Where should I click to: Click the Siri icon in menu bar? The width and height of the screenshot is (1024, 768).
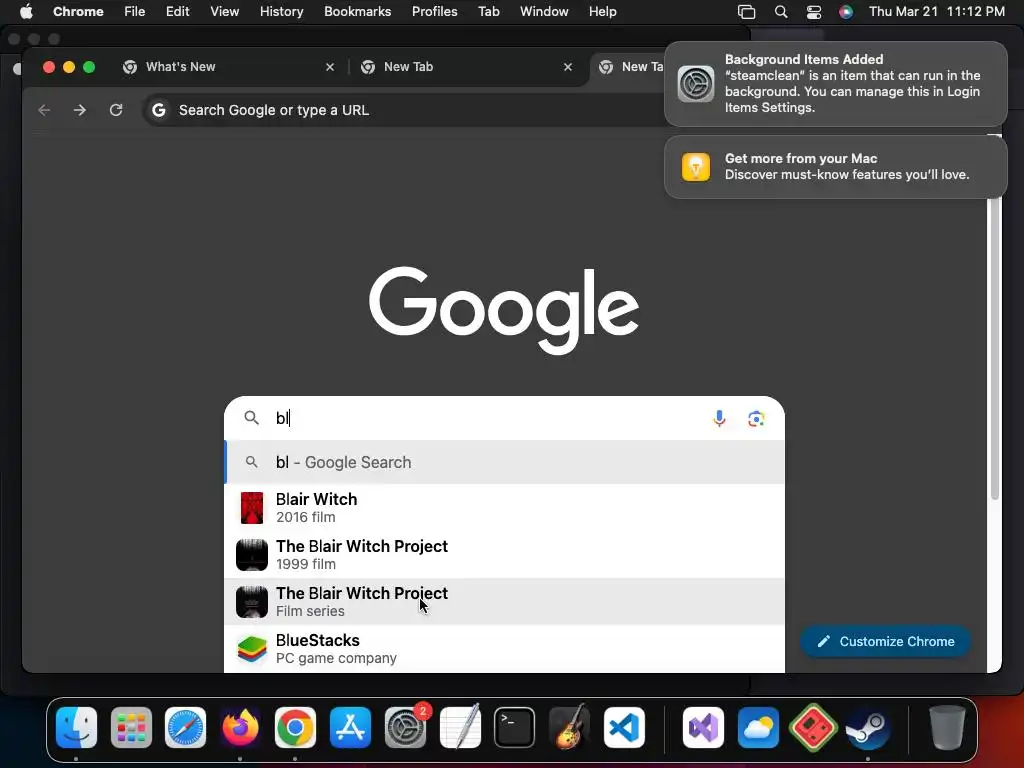coord(846,12)
